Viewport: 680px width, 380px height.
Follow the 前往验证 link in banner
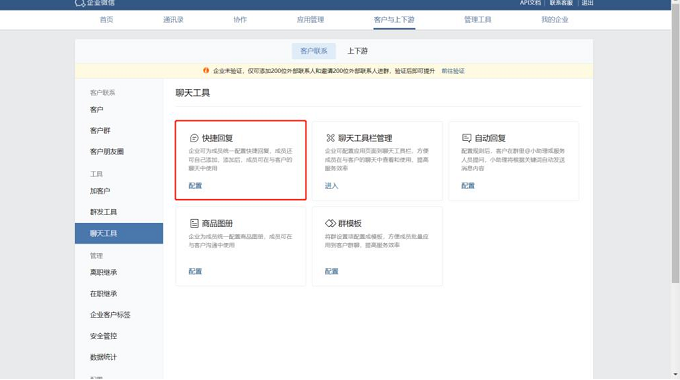click(453, 71)
